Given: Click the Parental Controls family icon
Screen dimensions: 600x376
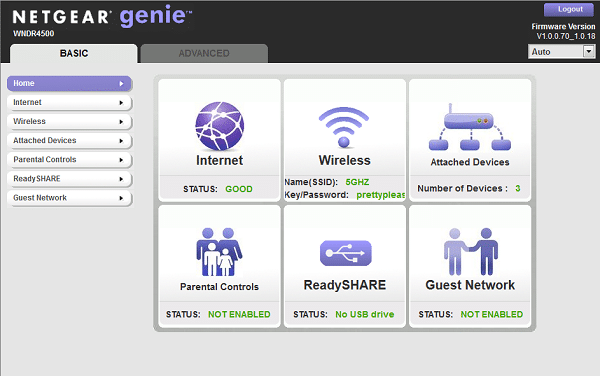Looking at the screenshot, I should 219,252.
